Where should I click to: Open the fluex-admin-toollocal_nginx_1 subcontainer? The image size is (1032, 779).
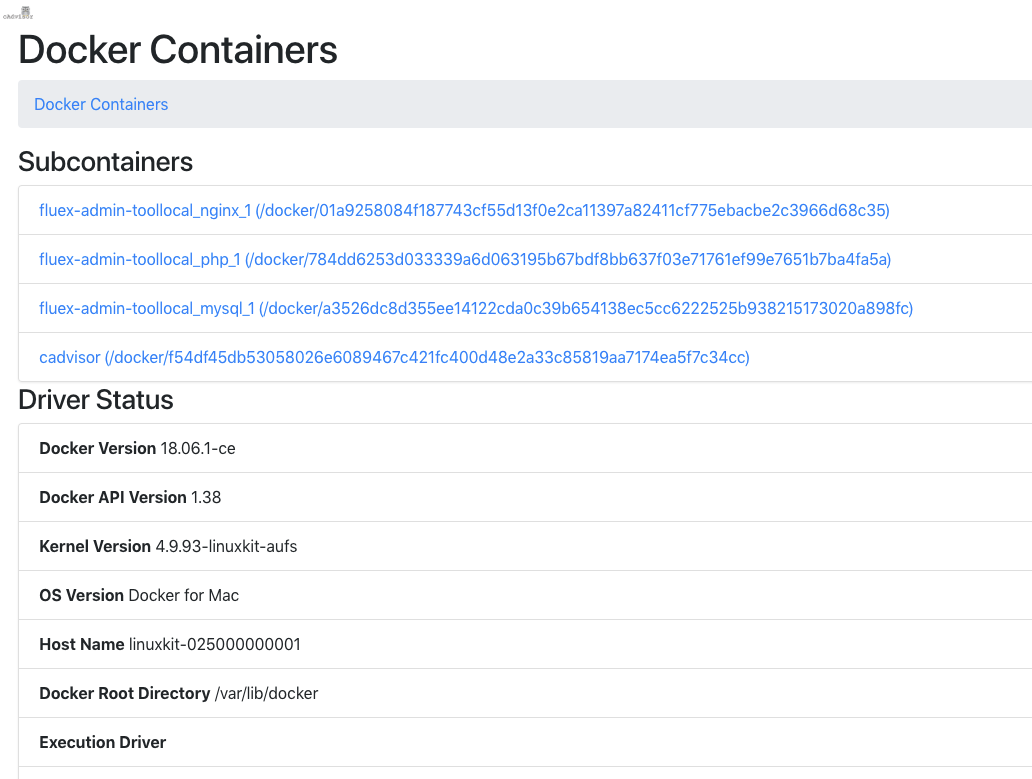point(464,210)
